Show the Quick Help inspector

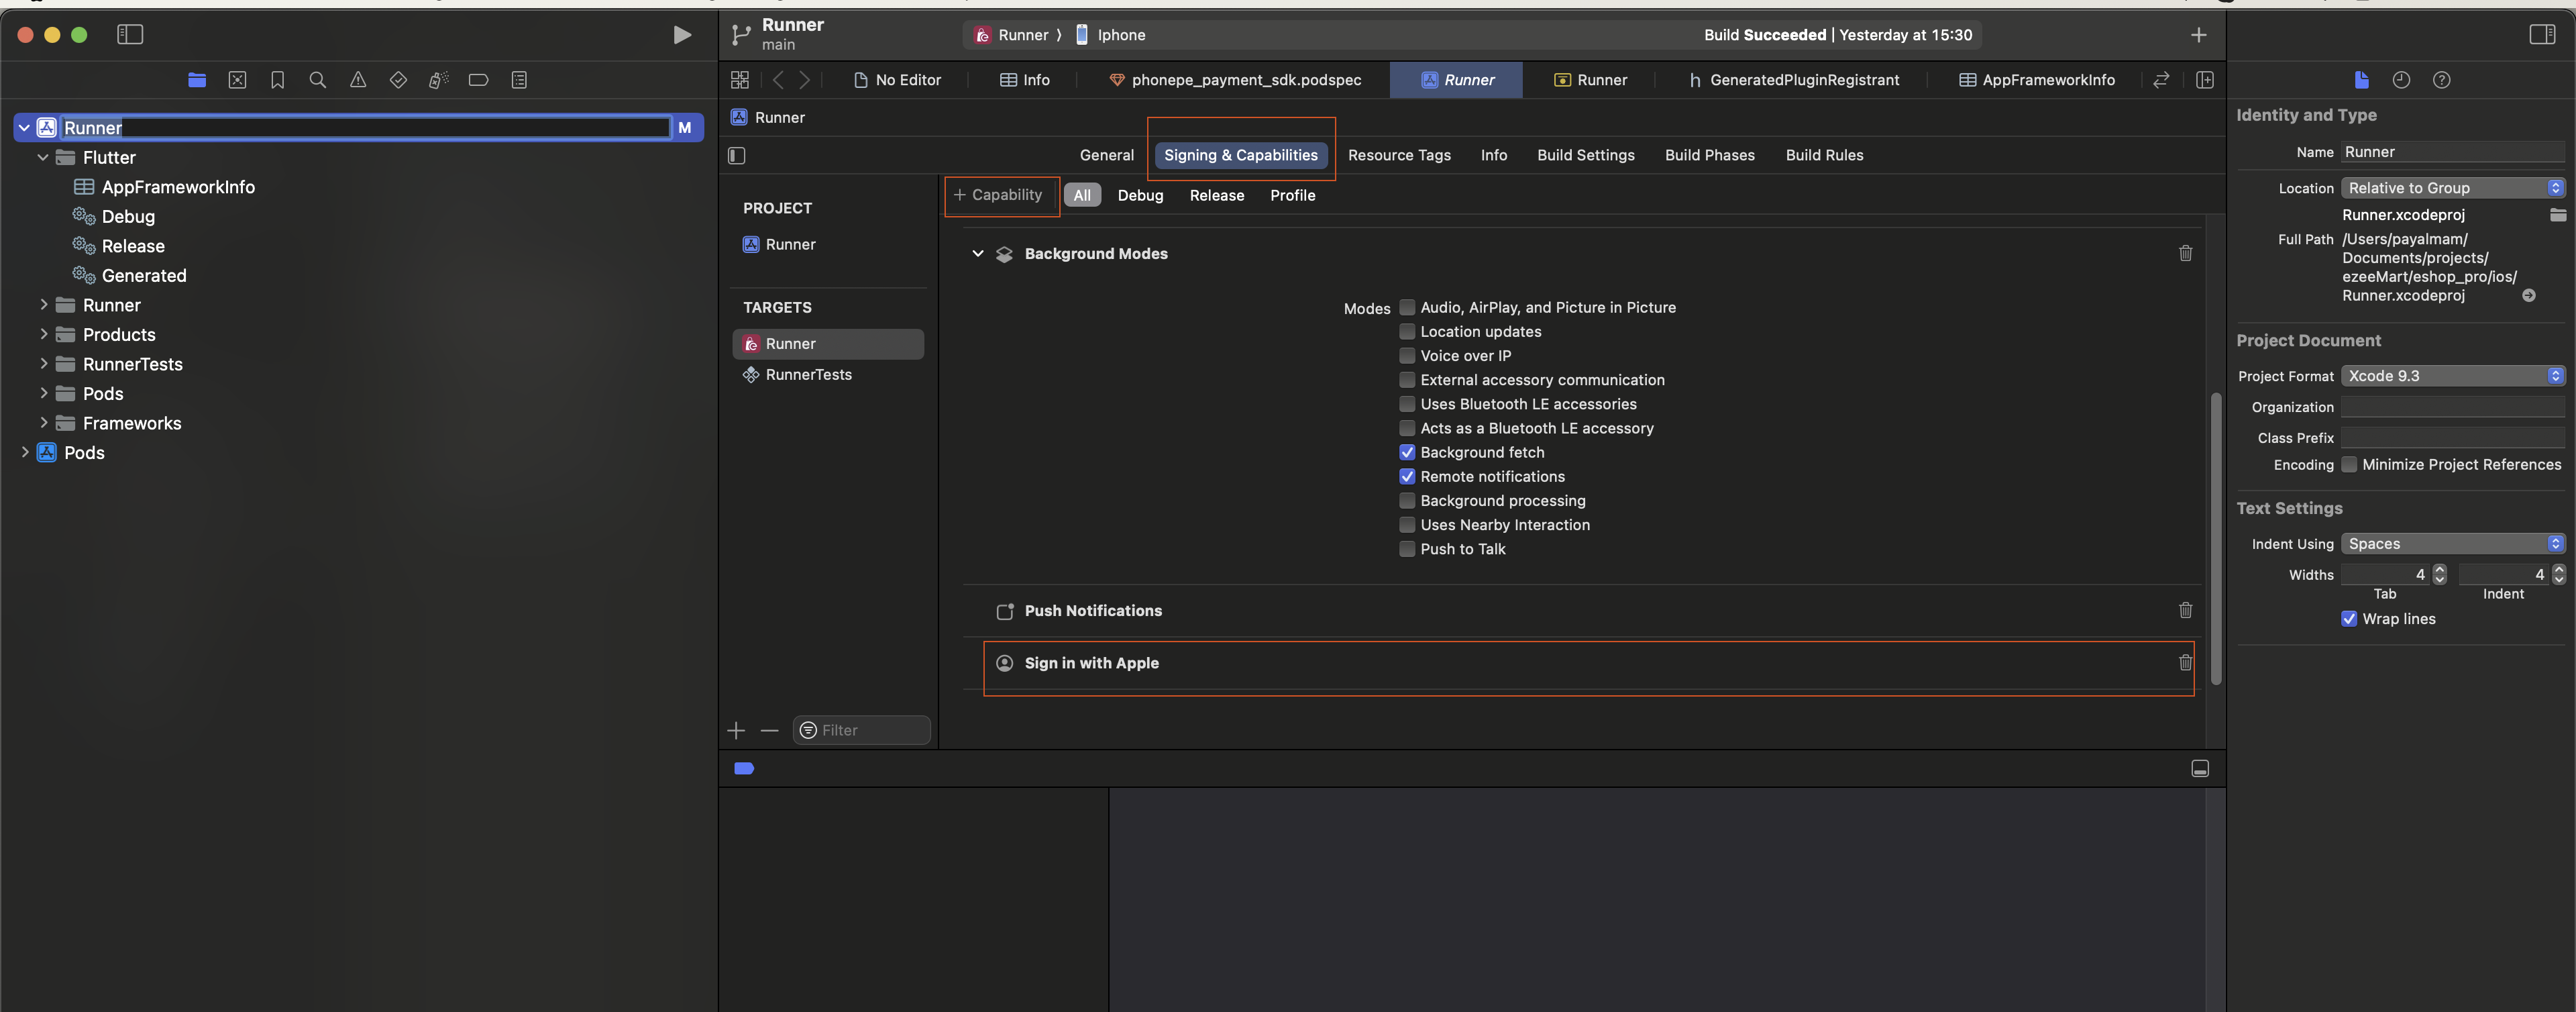[x=2441, y=80]
